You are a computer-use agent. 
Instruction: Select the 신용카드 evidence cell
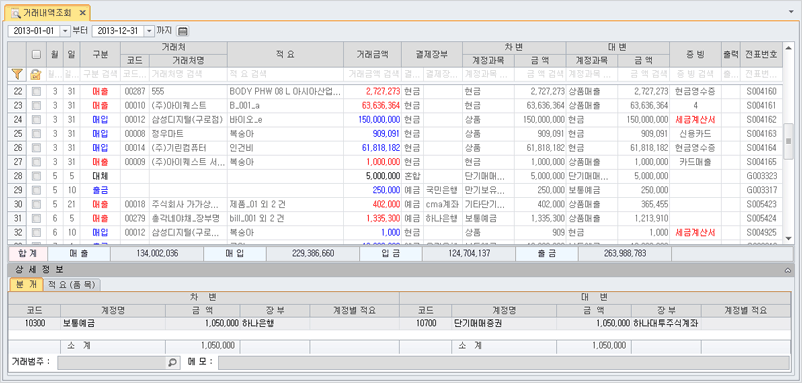pos(695,134)
